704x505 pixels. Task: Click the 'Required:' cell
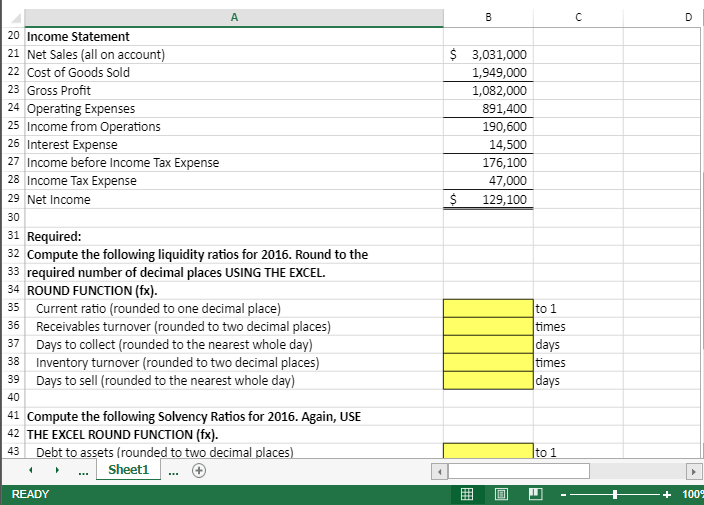point(234,236)
